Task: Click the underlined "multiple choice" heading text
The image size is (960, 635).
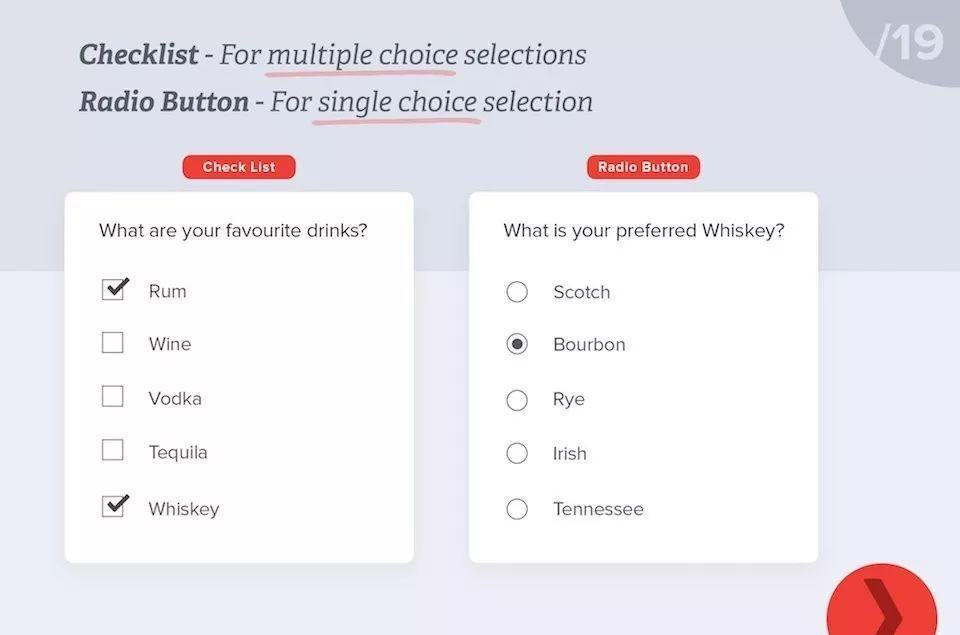Action: 361,55
